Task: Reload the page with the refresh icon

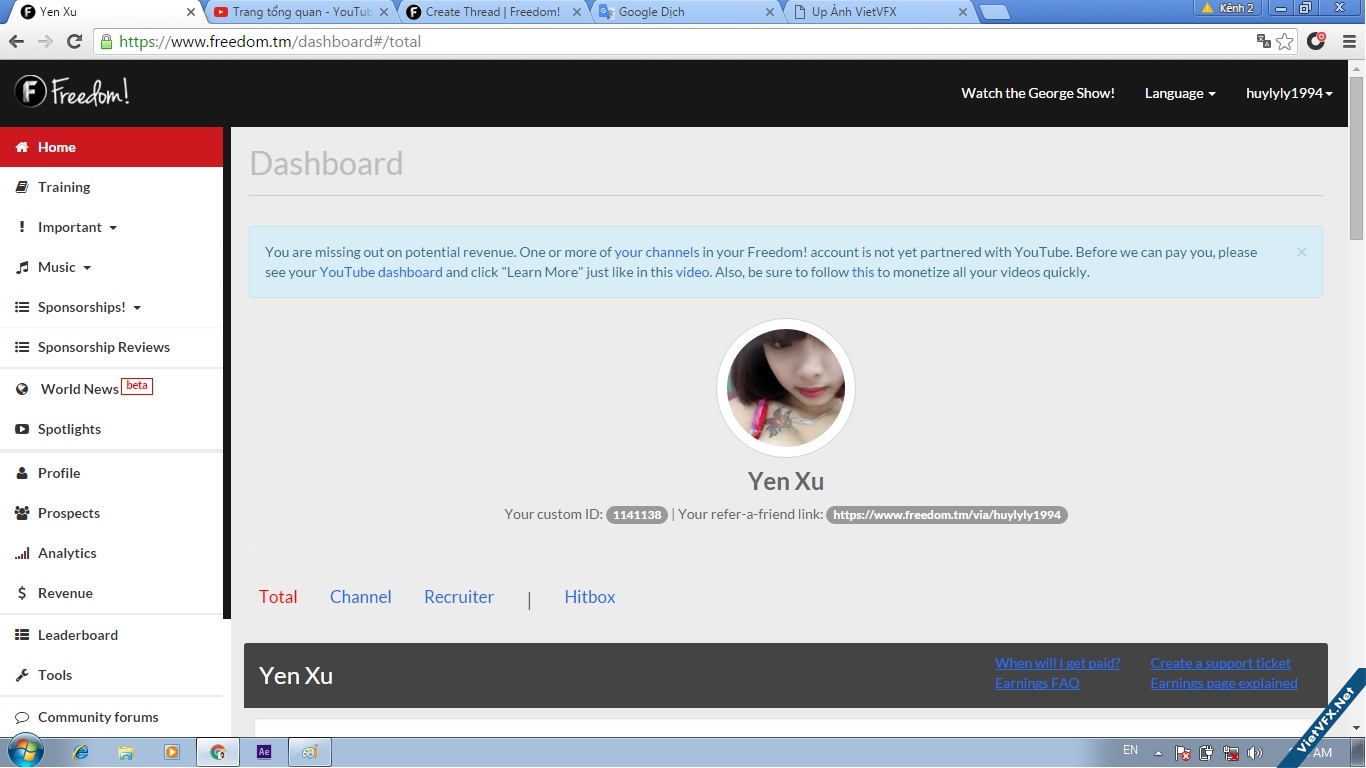Action: (74, 41)
